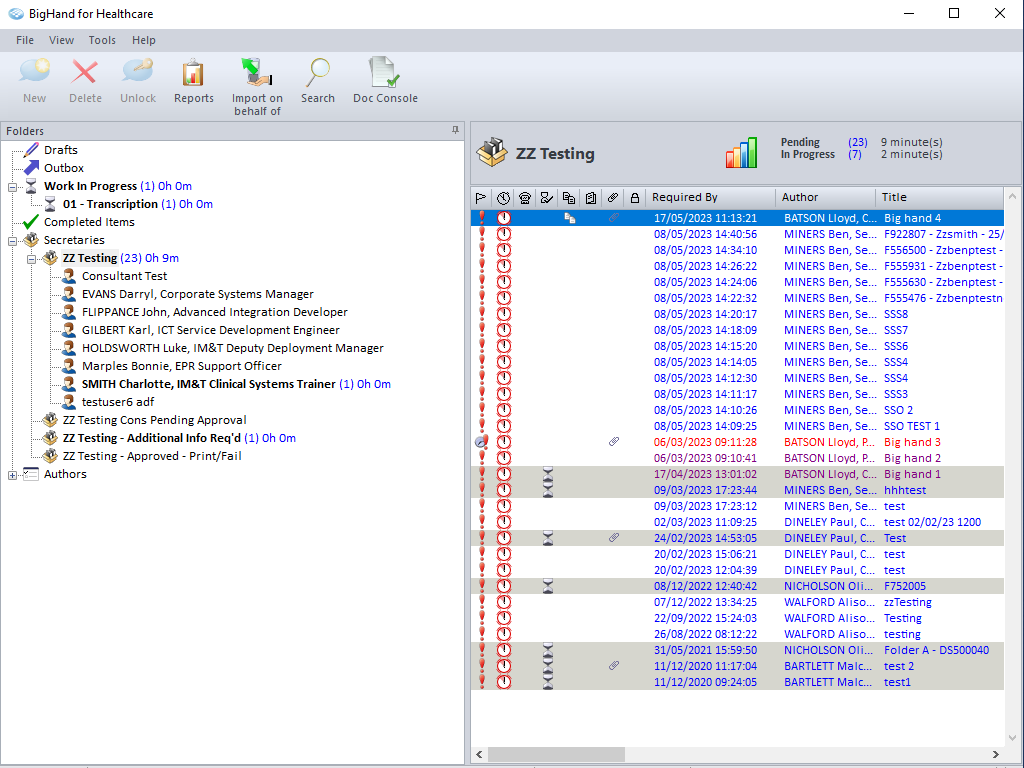
Task: Sort by the clock column header icon
Action: 503,197
